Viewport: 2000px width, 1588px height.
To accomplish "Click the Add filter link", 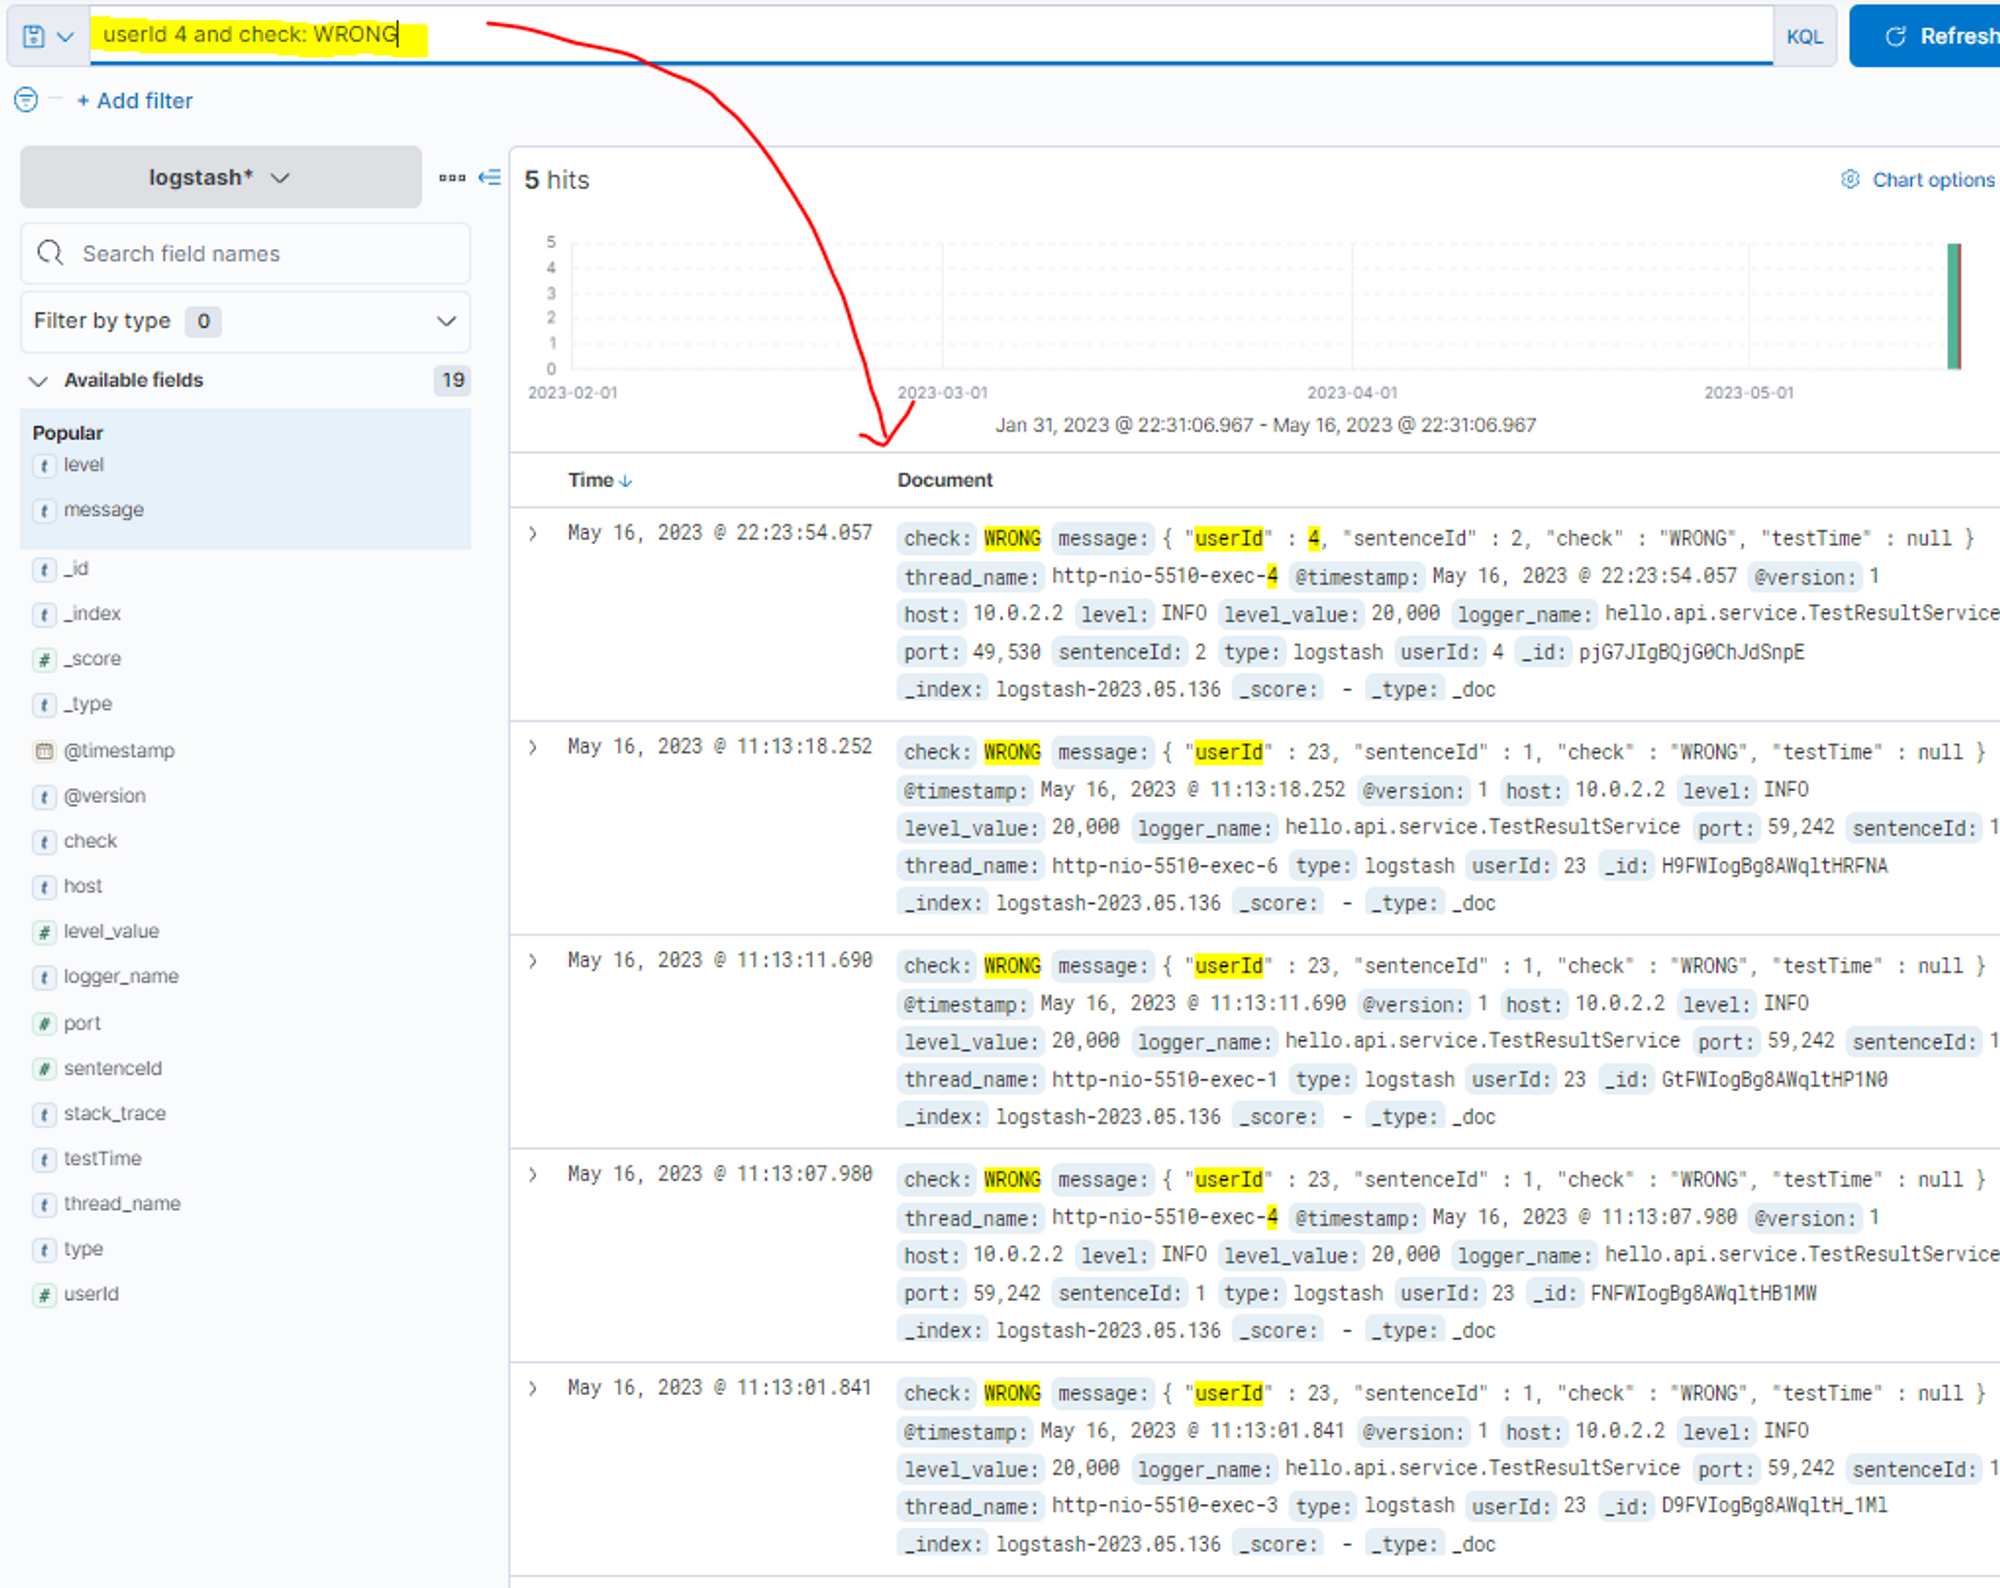I will pos(135,100).
